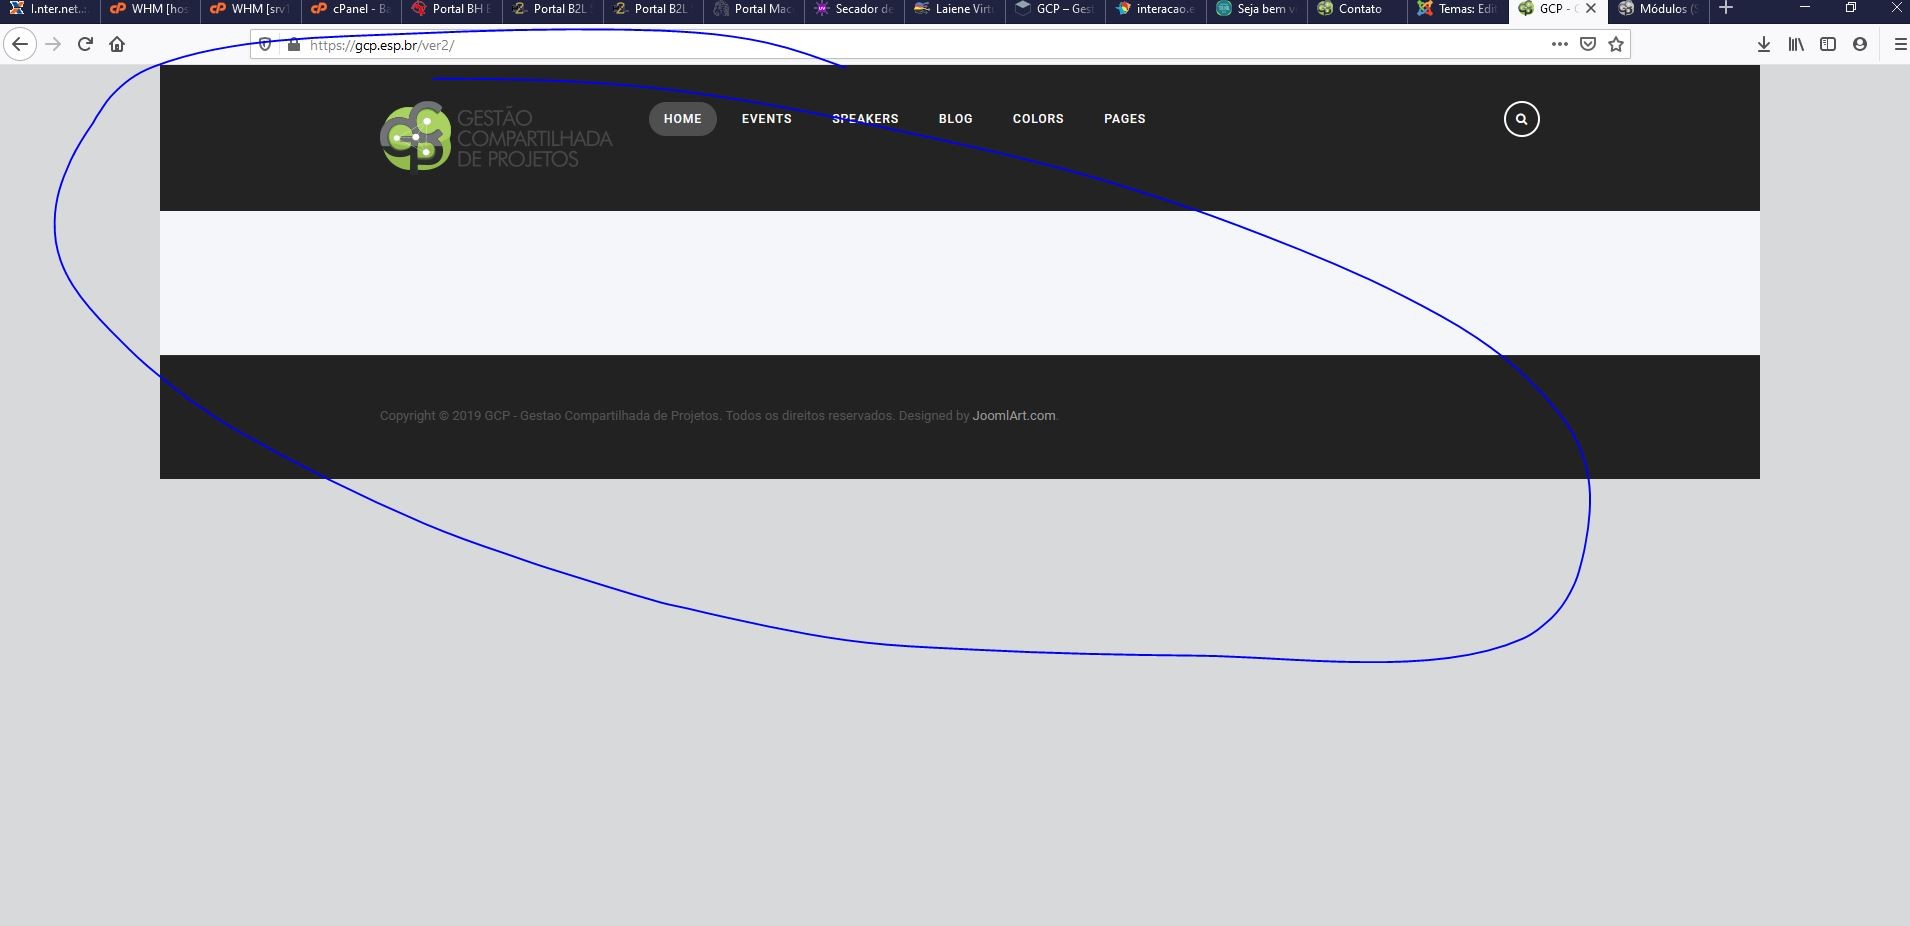The height and width of the screenshot is (926, 1910).
Task: Reload the current page
Action: [85, 44]
